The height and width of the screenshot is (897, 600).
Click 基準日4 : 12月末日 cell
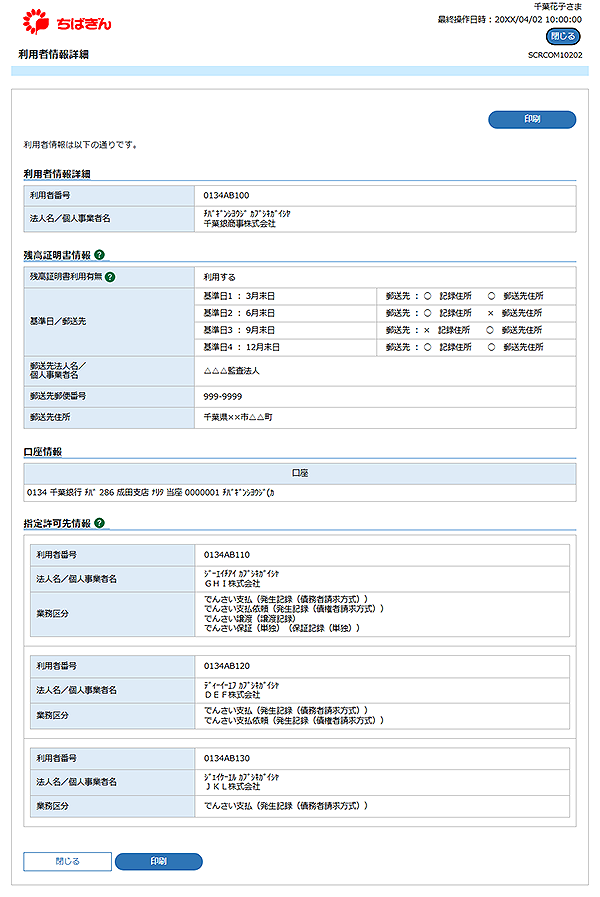pos(285,347)
